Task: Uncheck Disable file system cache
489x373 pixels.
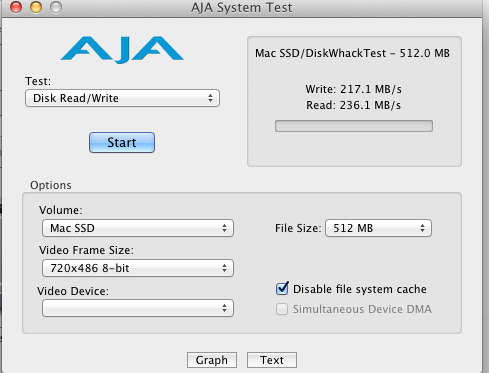Action: (x=282, y=289)
